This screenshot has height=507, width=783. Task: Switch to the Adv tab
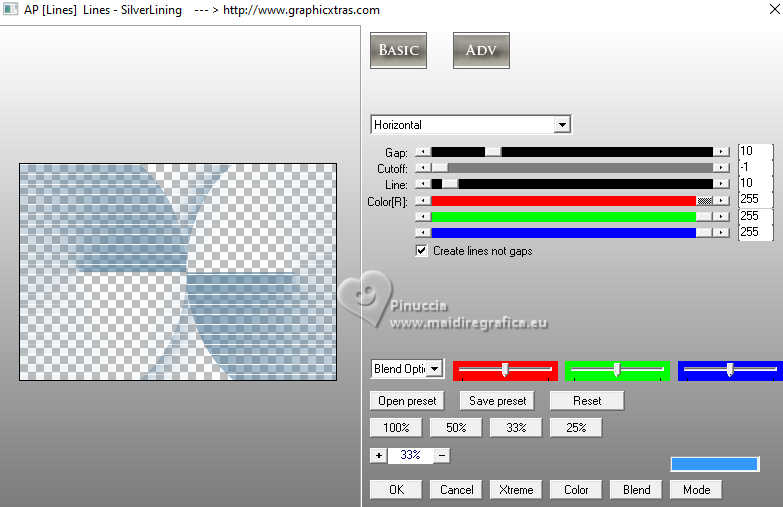pos(481,50)
